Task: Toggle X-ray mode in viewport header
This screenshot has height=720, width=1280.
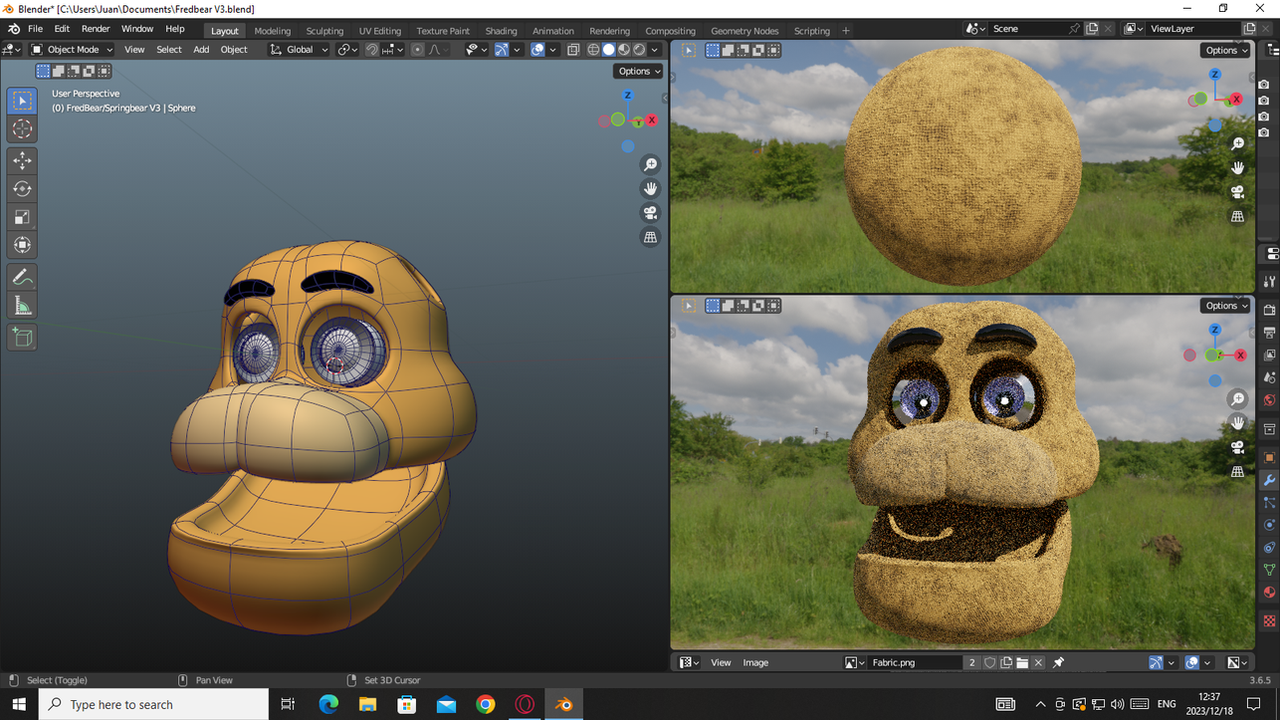Action: [x=573, y=49]
